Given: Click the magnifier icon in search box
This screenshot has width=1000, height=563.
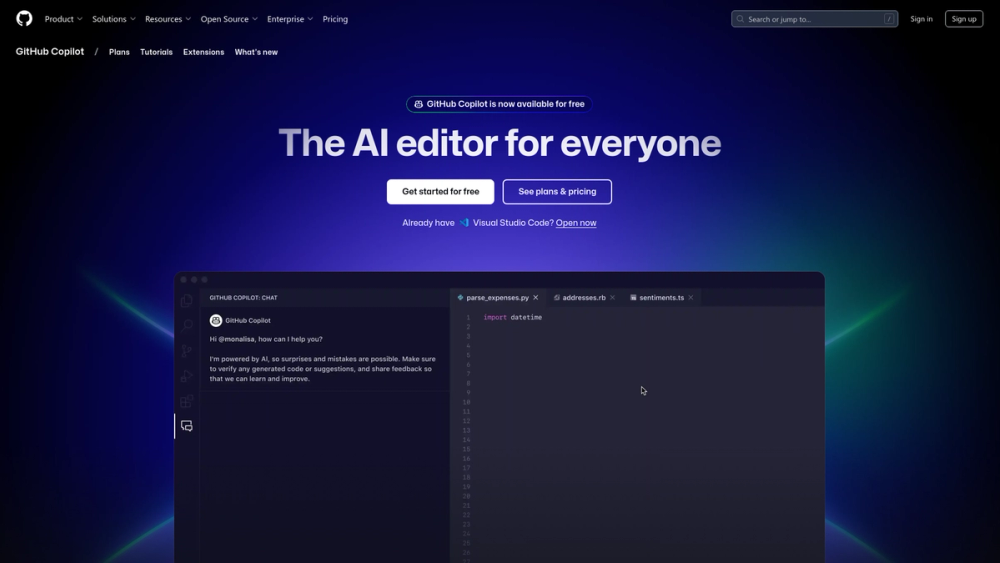Looking at the screenshot, I should (x=740, y=19).
